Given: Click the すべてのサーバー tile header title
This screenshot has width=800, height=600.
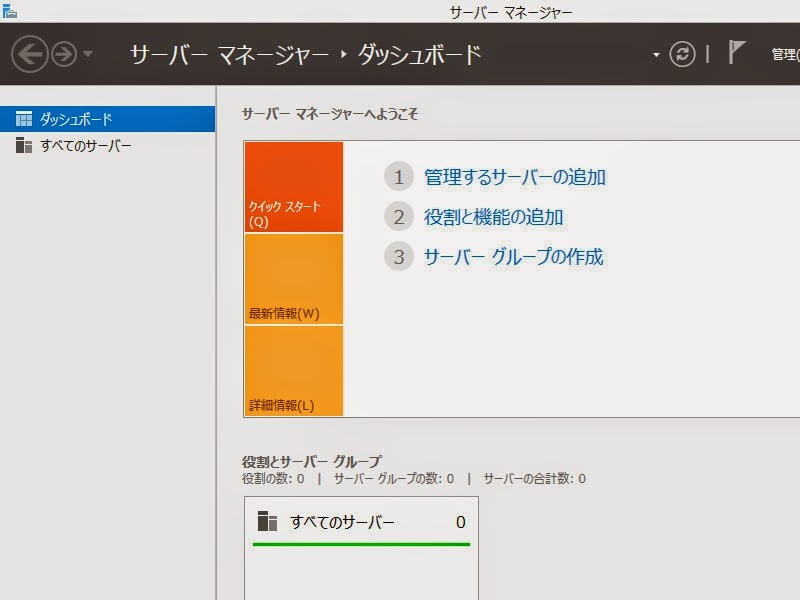Looking at the screenshot, I should pos(342,522).
